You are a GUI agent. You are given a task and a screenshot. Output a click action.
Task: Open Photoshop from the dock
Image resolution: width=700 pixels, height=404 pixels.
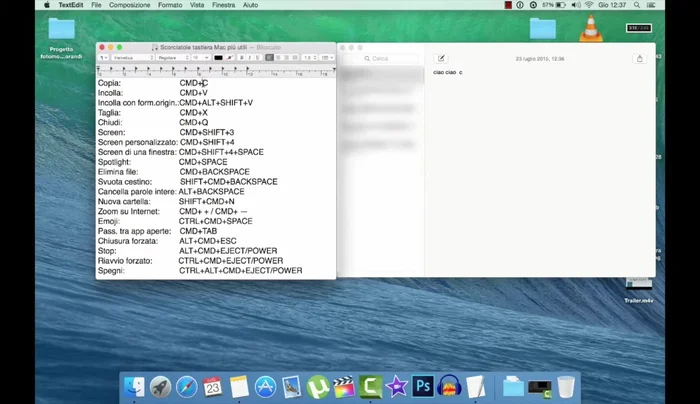(423, 386)
